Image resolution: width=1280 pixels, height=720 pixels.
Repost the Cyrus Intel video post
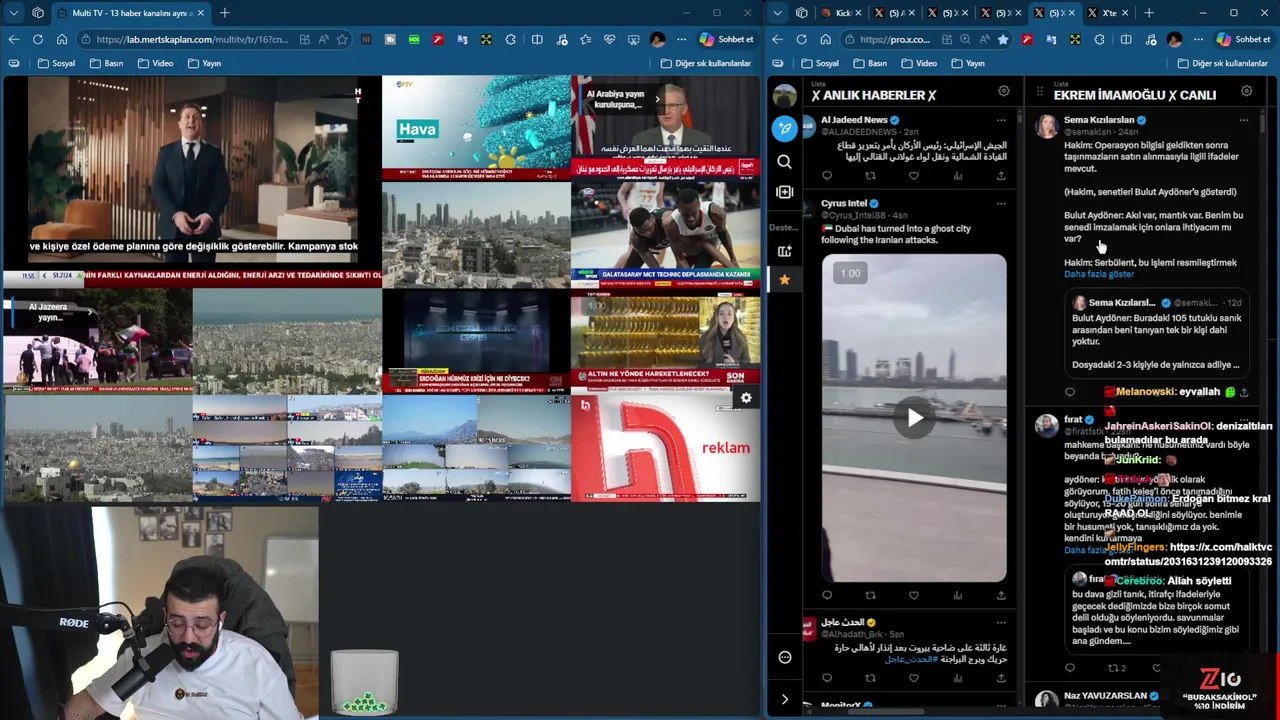coord(870,595)
